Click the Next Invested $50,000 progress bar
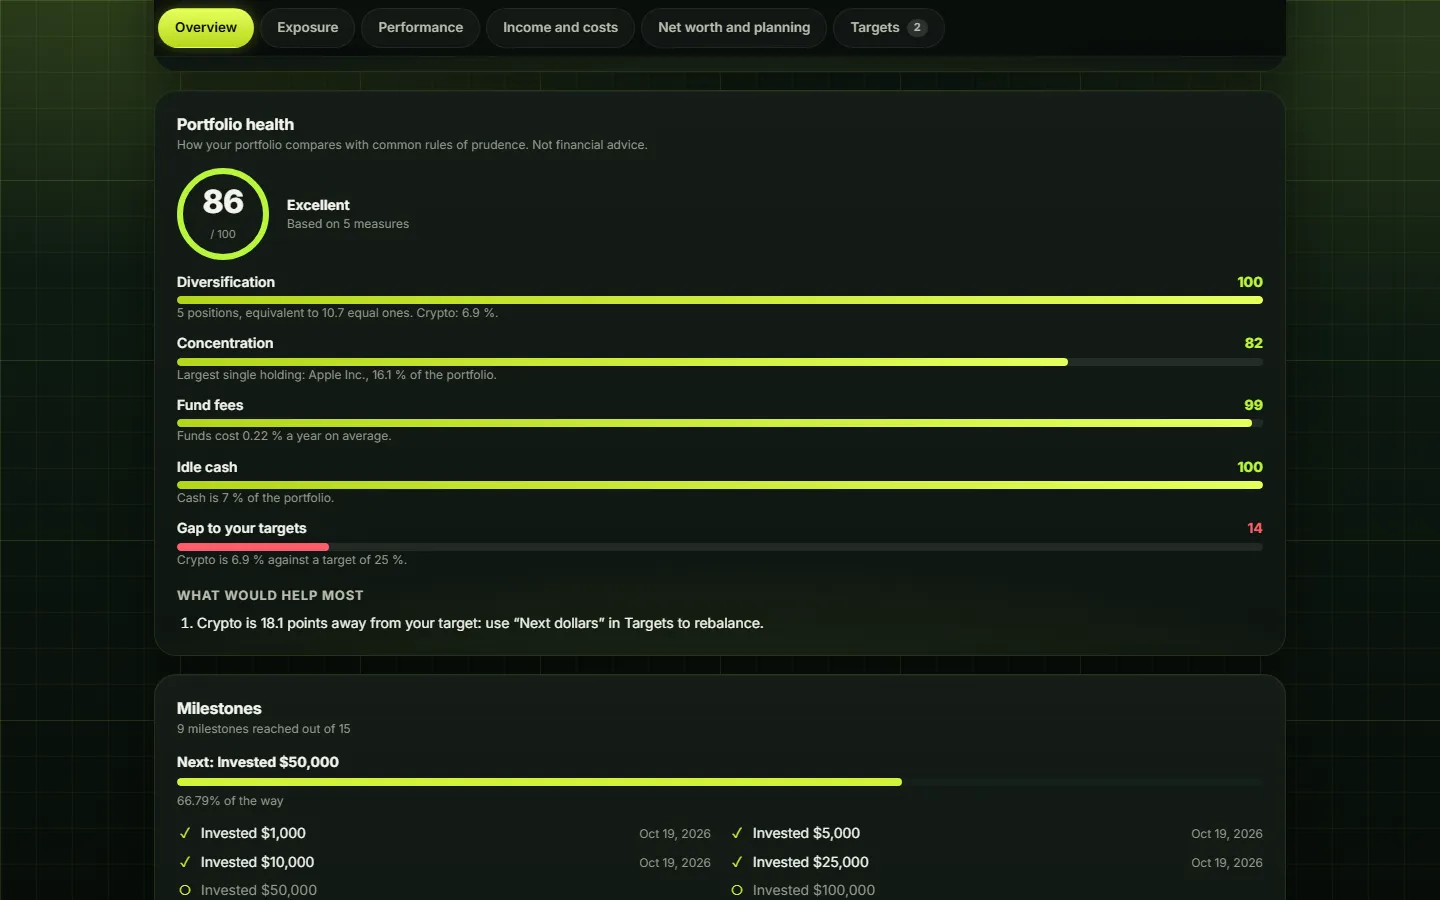Screen dimensions: 1440x900 (x=720, y=782)
